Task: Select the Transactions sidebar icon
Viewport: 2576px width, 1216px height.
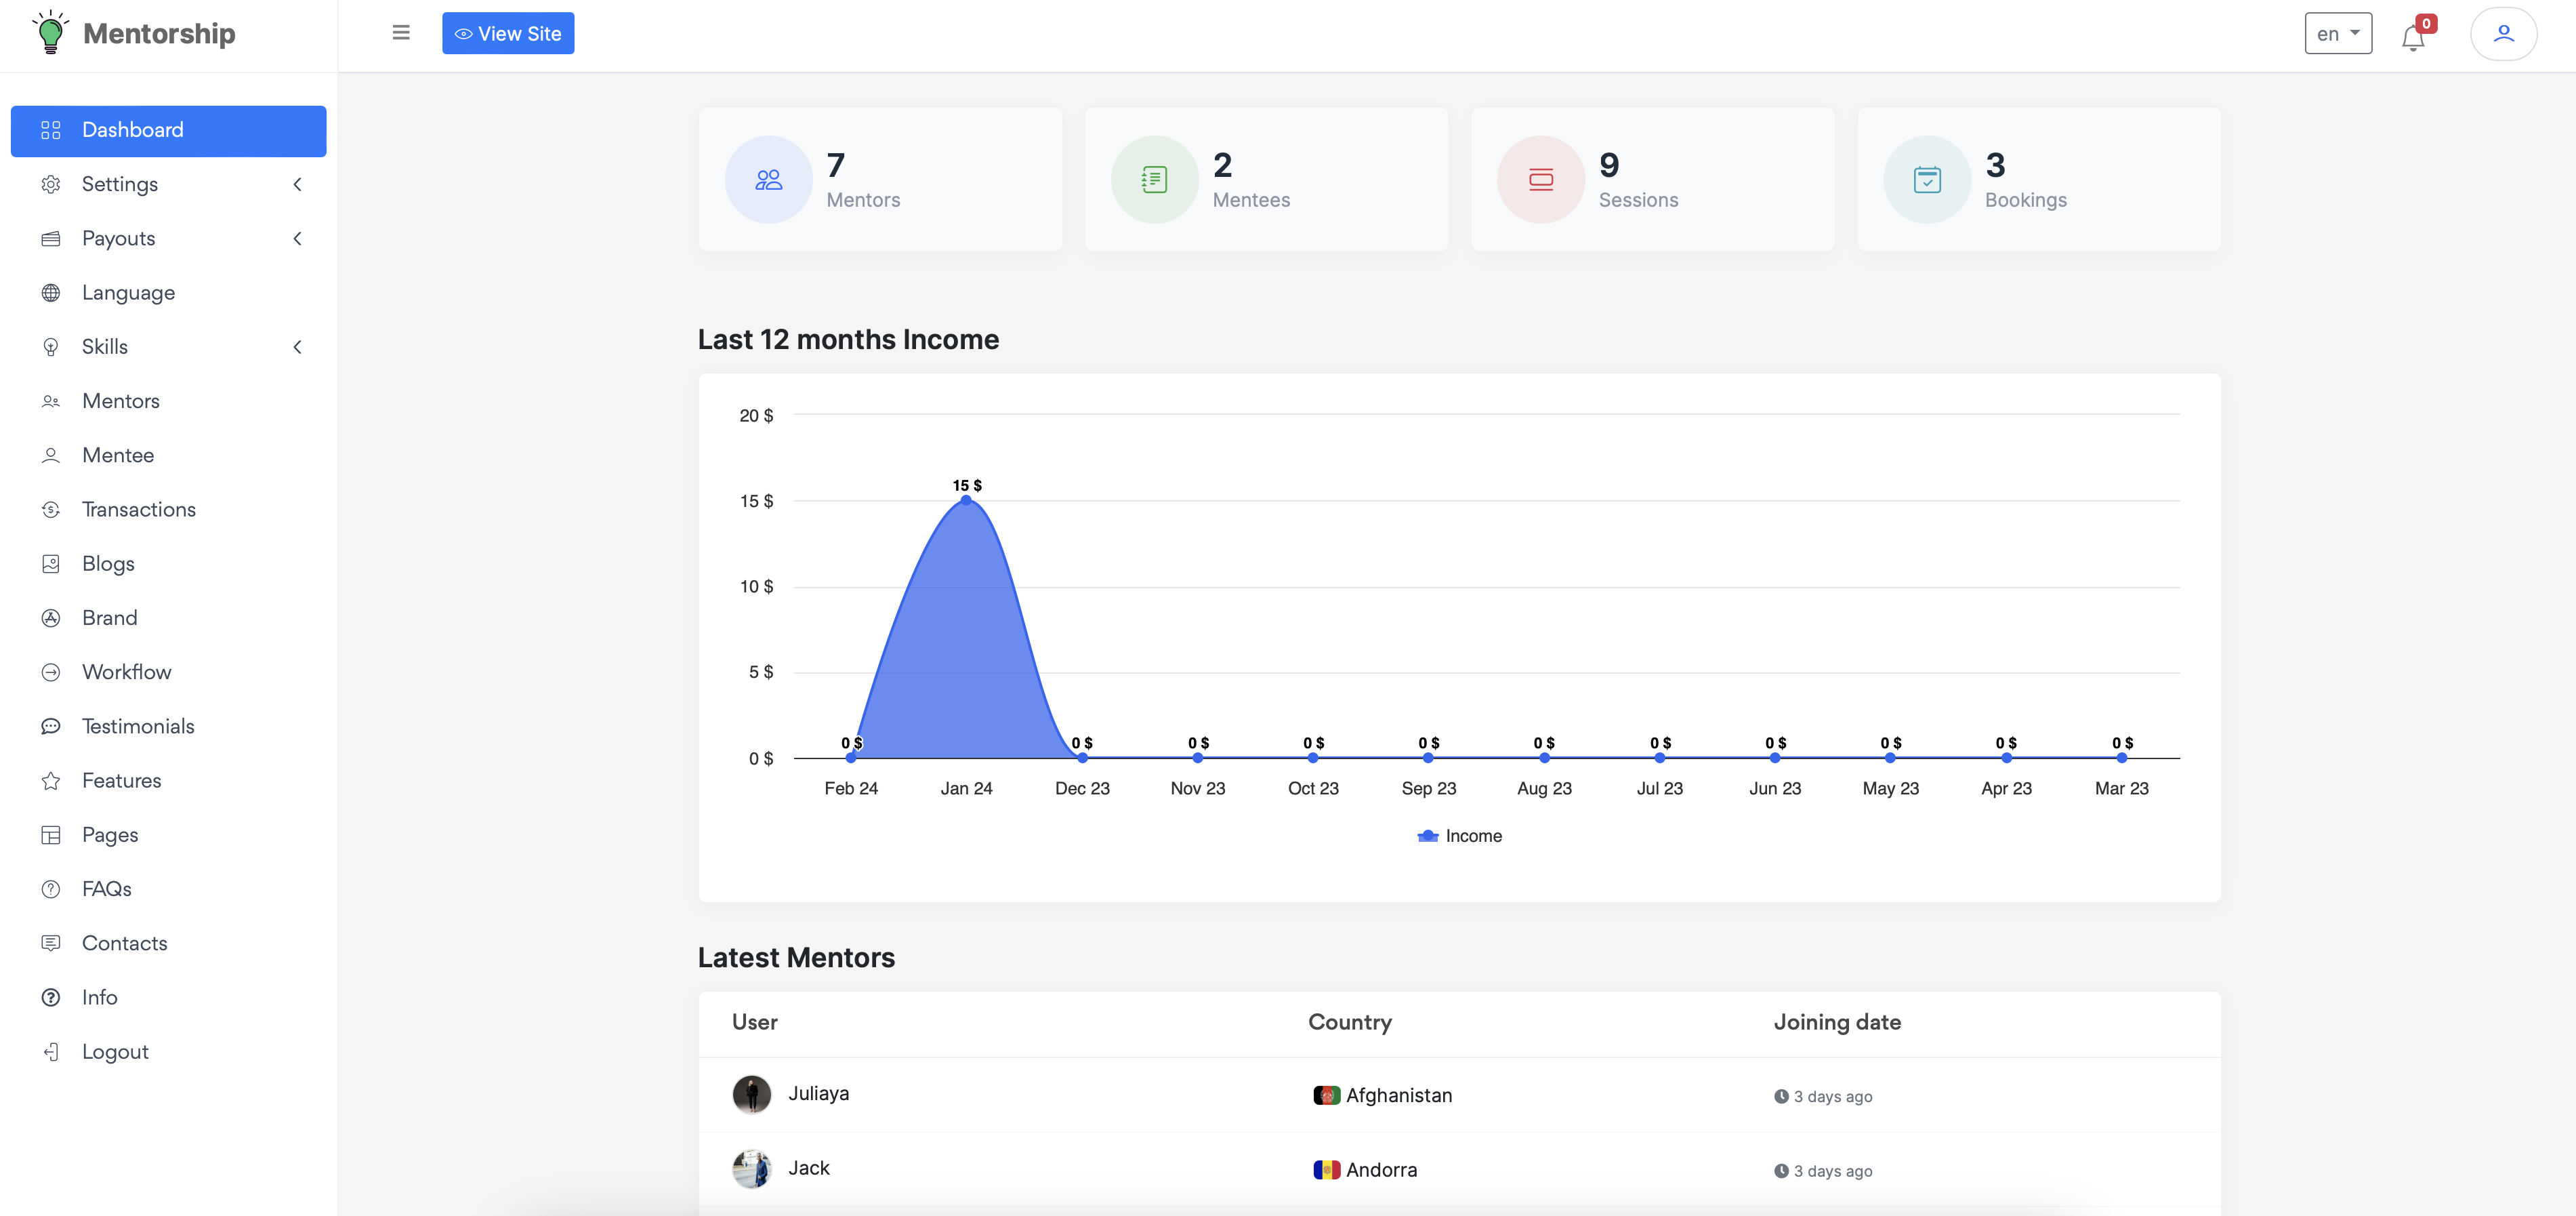Action: (x=52, y=509)
